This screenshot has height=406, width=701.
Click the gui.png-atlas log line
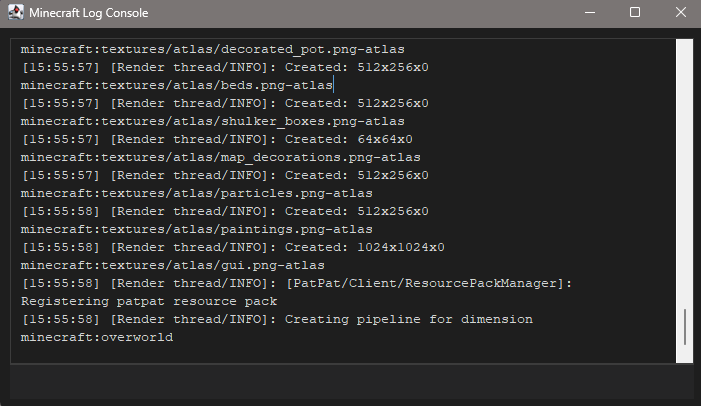(173, 265)
